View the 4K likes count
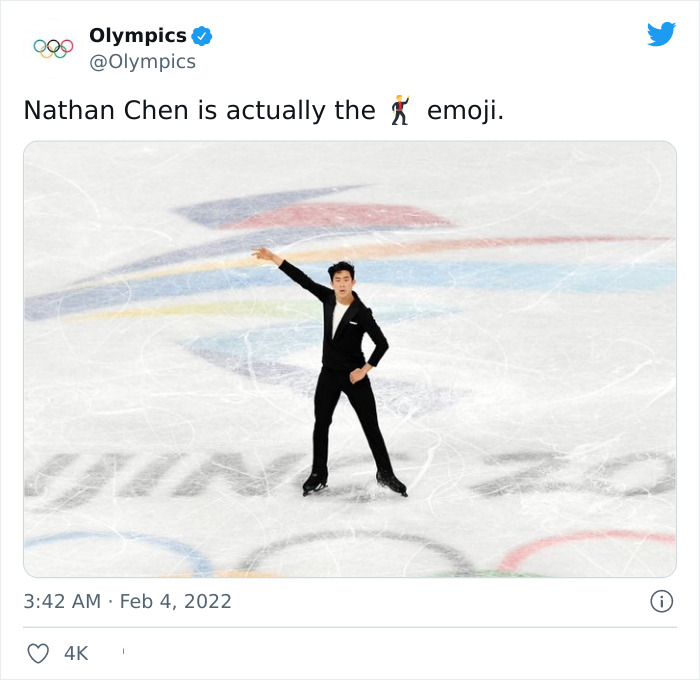The image size is (700, 680). 76,654
